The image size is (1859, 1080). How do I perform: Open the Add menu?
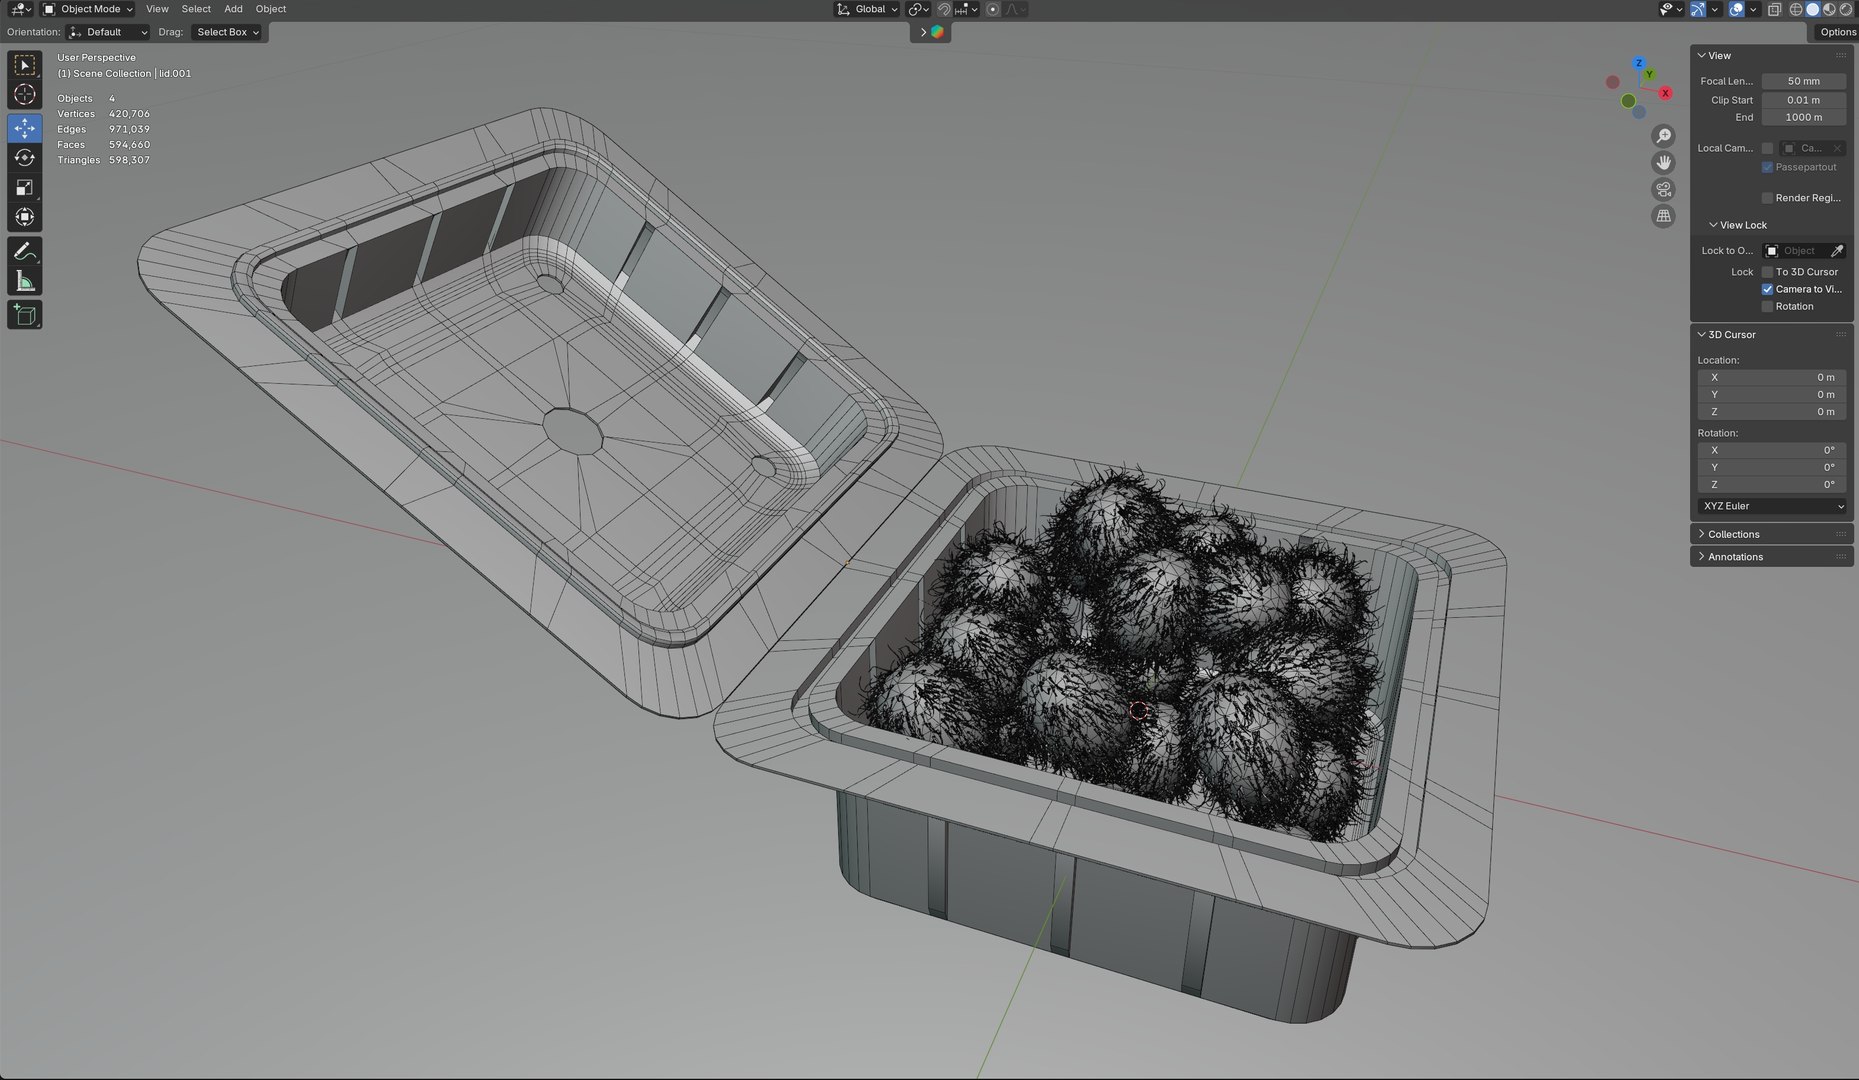[233, 9]
